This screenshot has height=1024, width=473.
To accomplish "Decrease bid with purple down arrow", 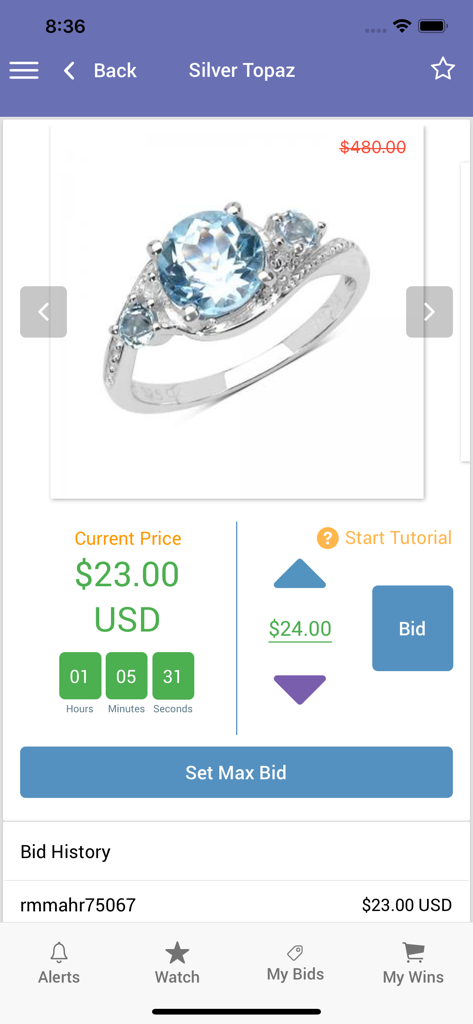I will click(x=299, y=690).
